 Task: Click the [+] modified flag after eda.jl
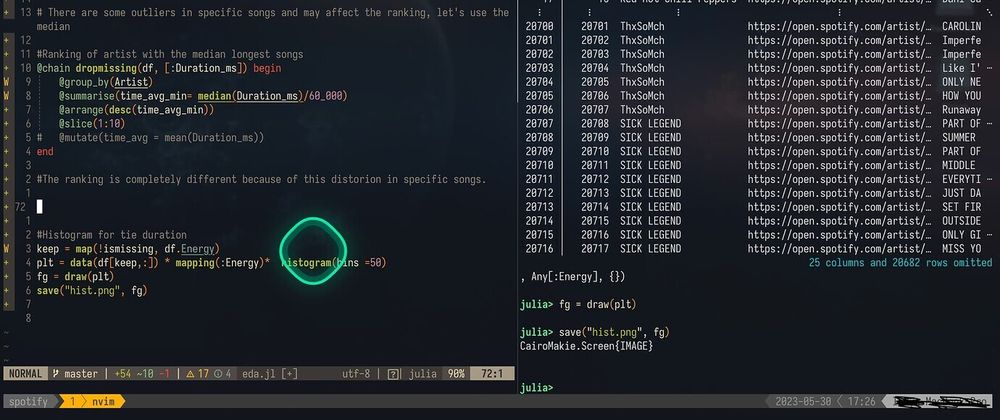pos(289,373)
